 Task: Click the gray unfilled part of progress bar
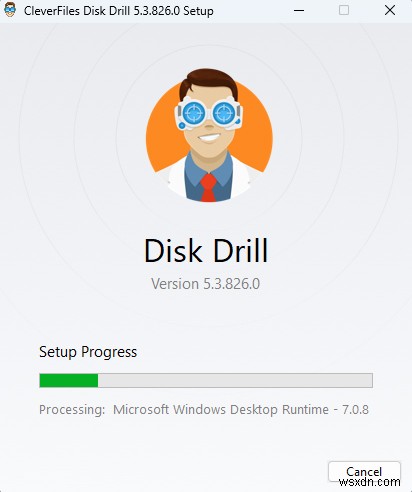(235, 380)
